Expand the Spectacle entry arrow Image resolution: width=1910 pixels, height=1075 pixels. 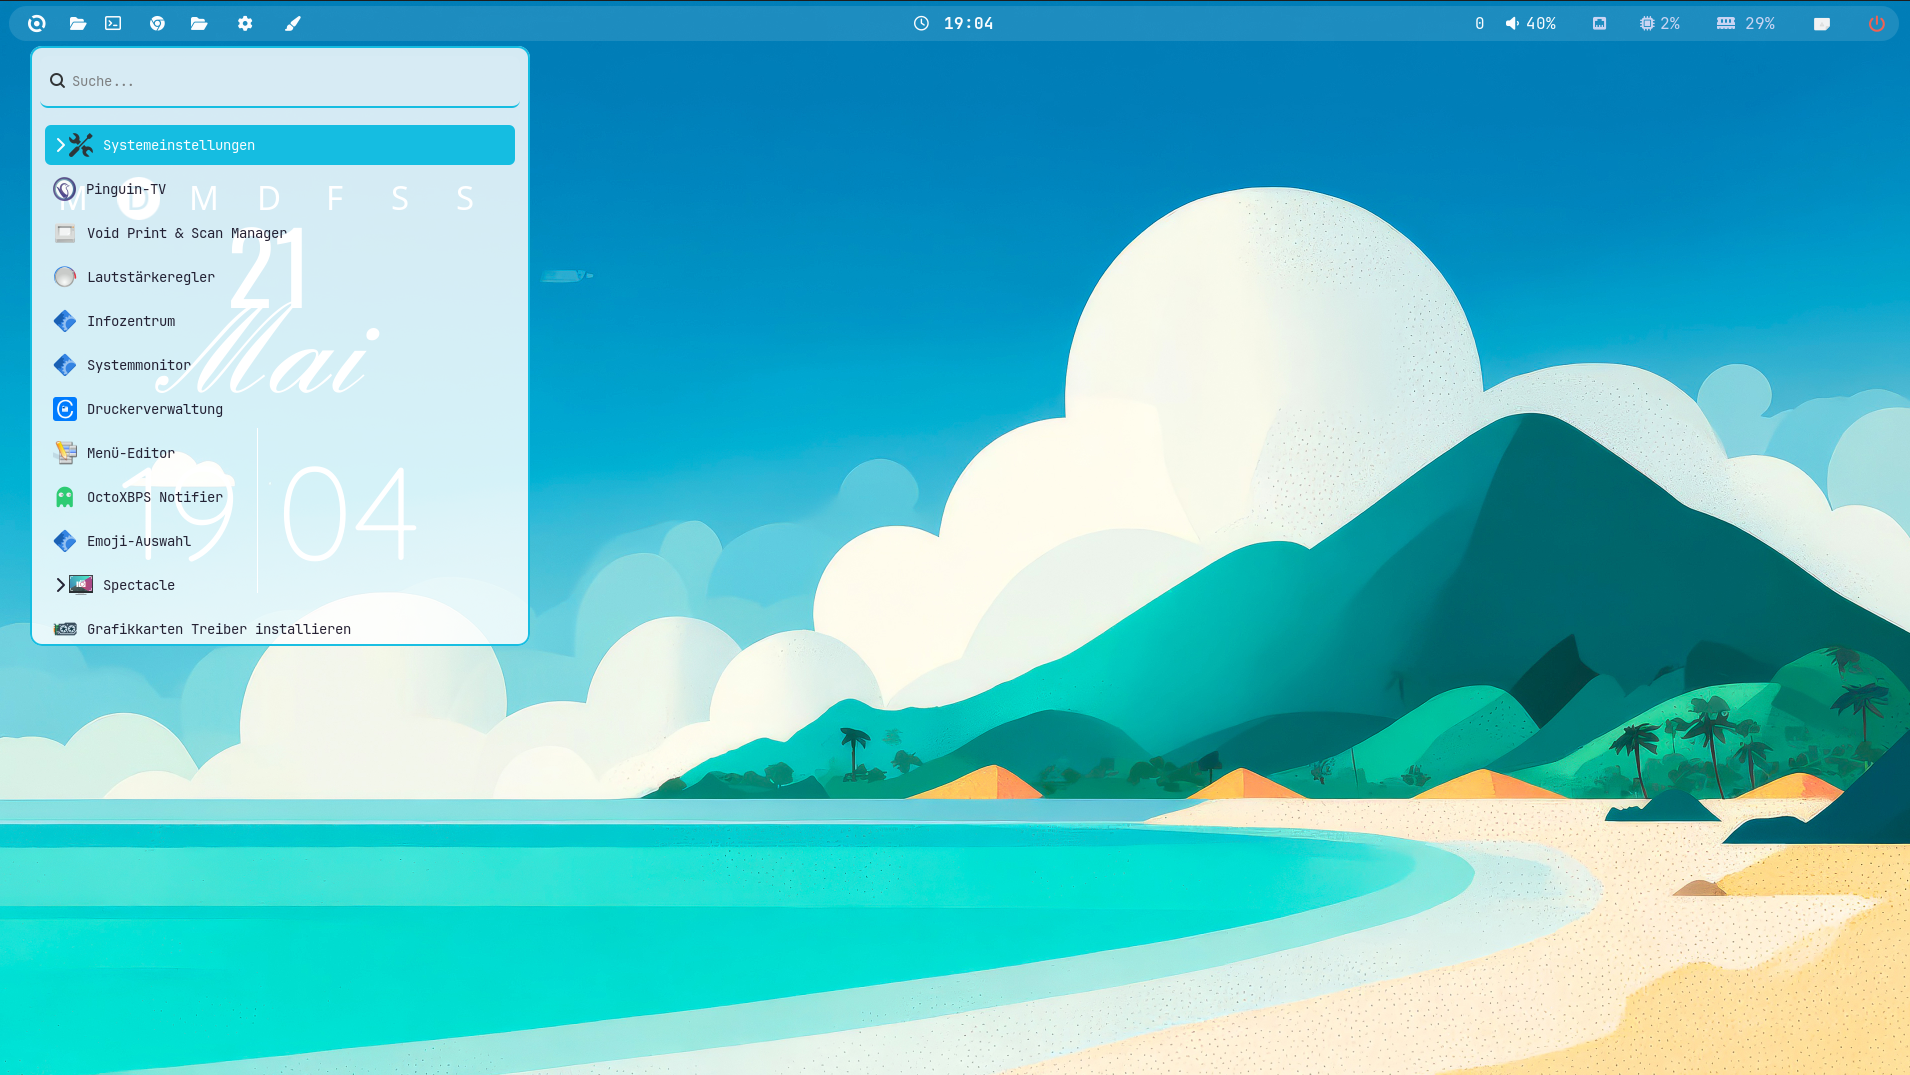tap(60, 585)
